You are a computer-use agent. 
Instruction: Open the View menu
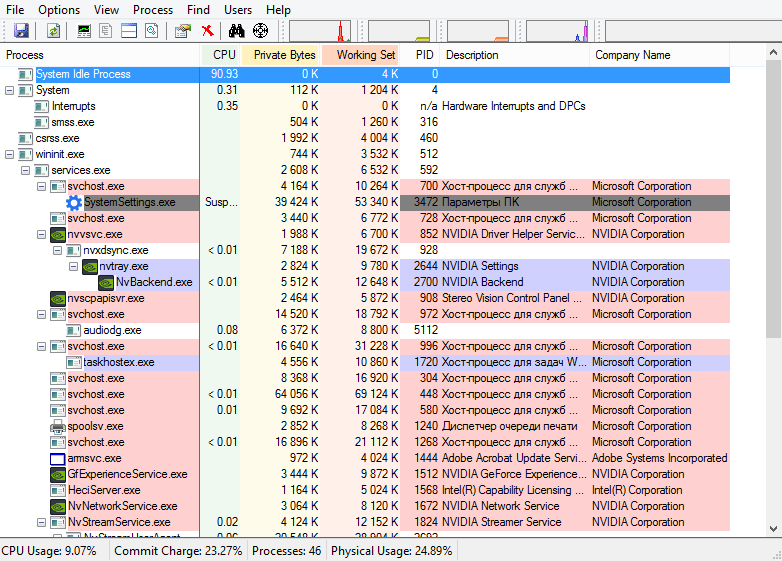pyautogui.click(x=106, y=9)
